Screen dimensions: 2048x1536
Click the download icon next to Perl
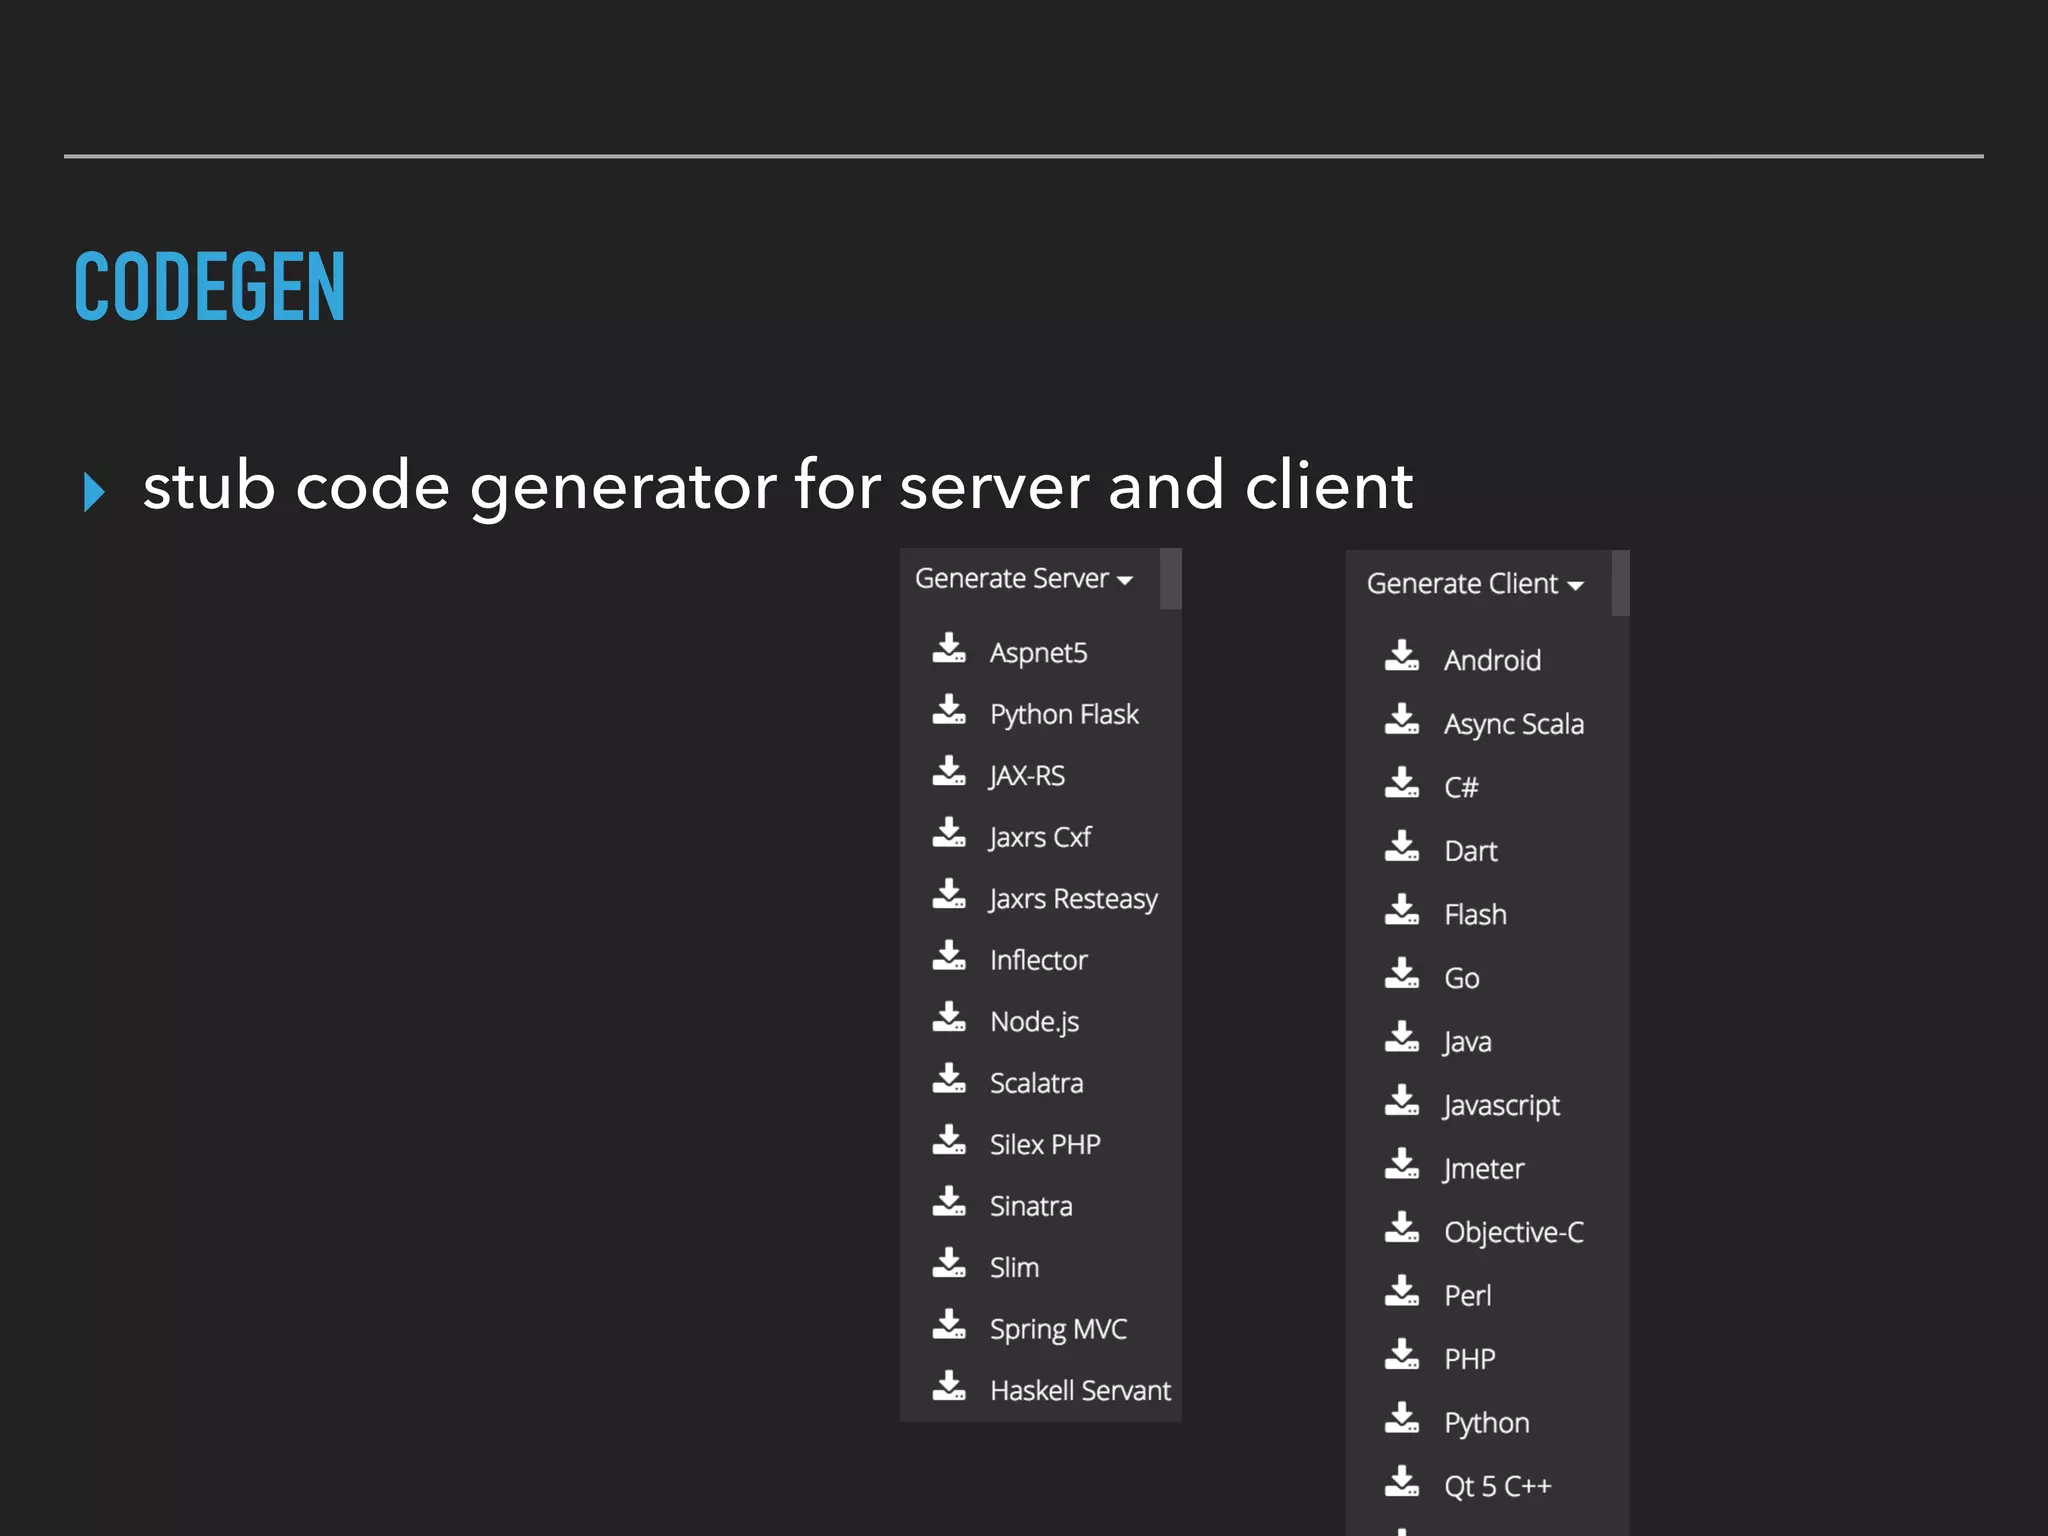[1402, 1291]
